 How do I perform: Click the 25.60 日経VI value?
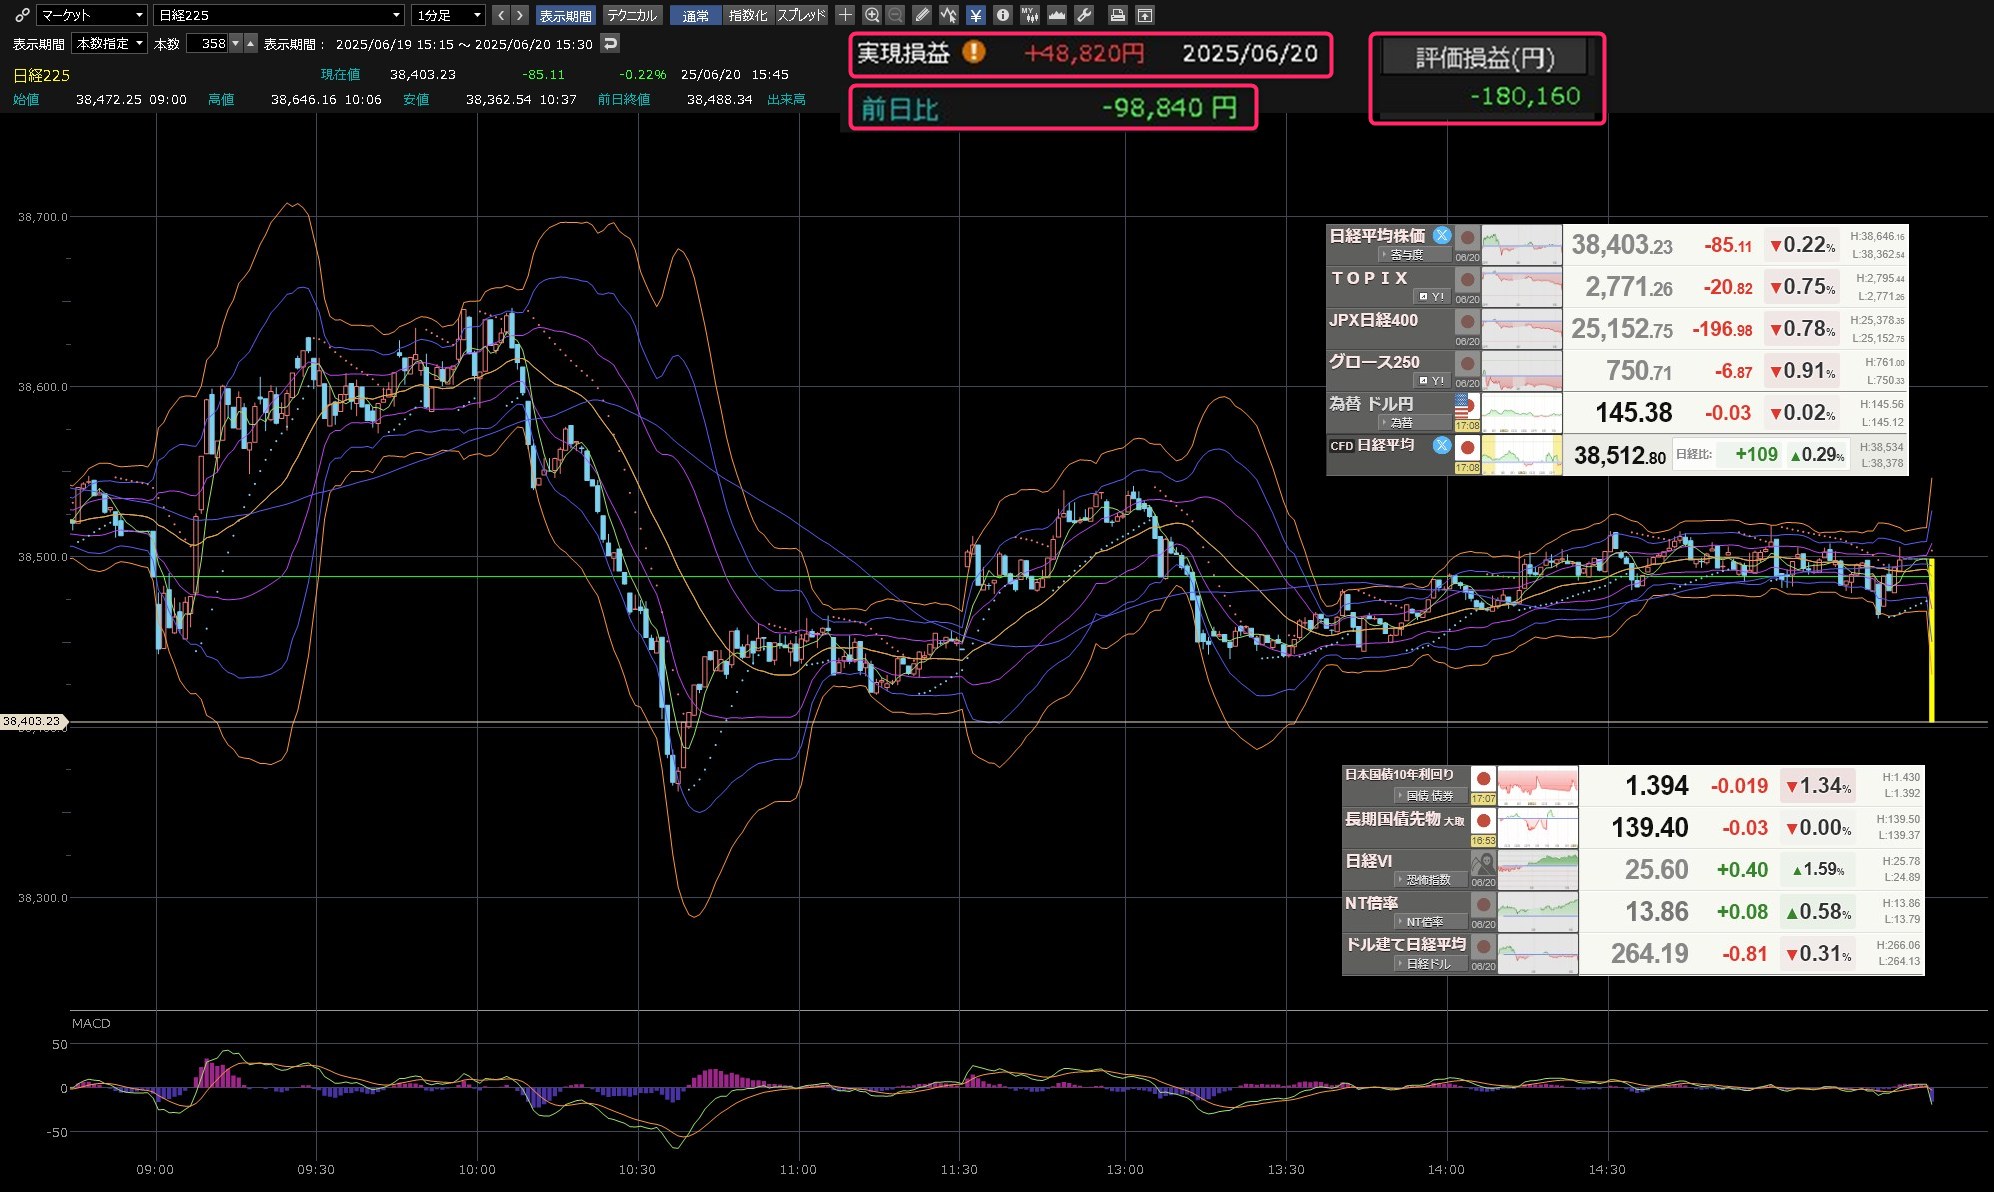click(x=1656, y=869)
